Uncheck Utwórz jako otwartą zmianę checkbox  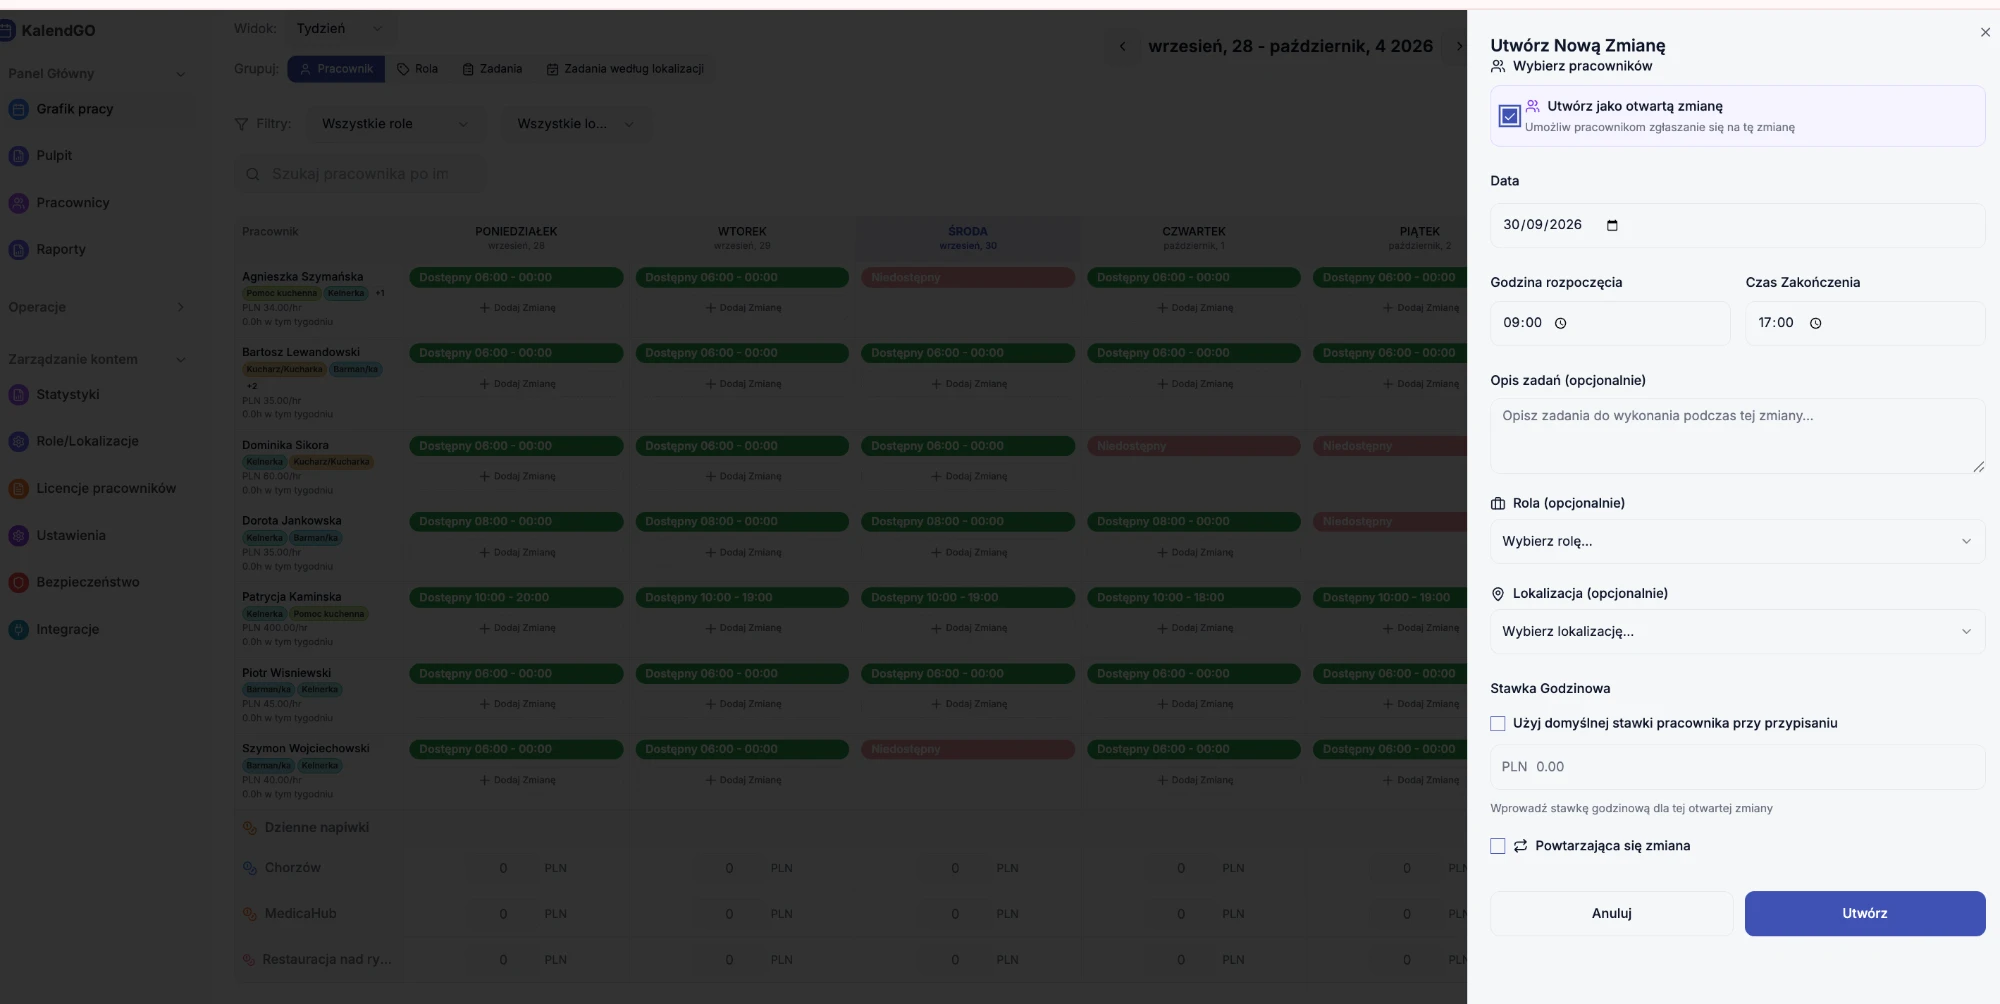[x=1509, y=116]
